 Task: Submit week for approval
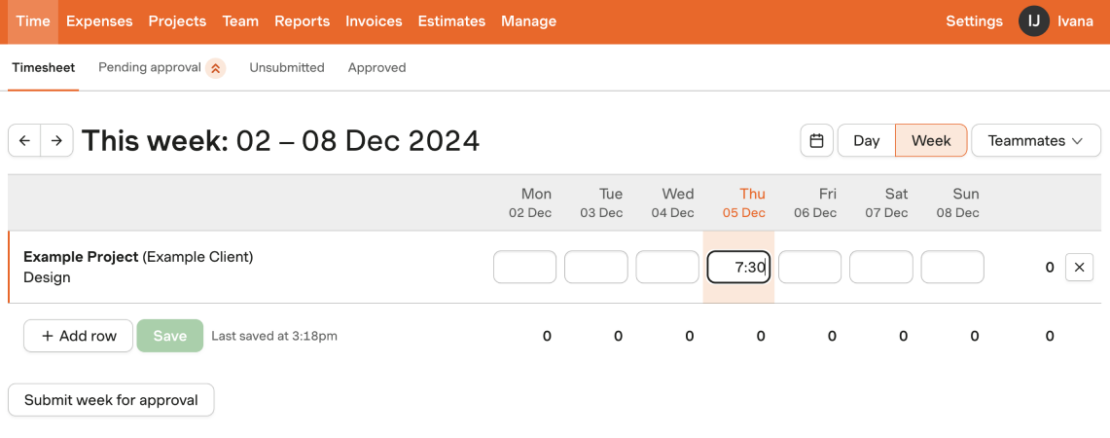pos(111,400)
